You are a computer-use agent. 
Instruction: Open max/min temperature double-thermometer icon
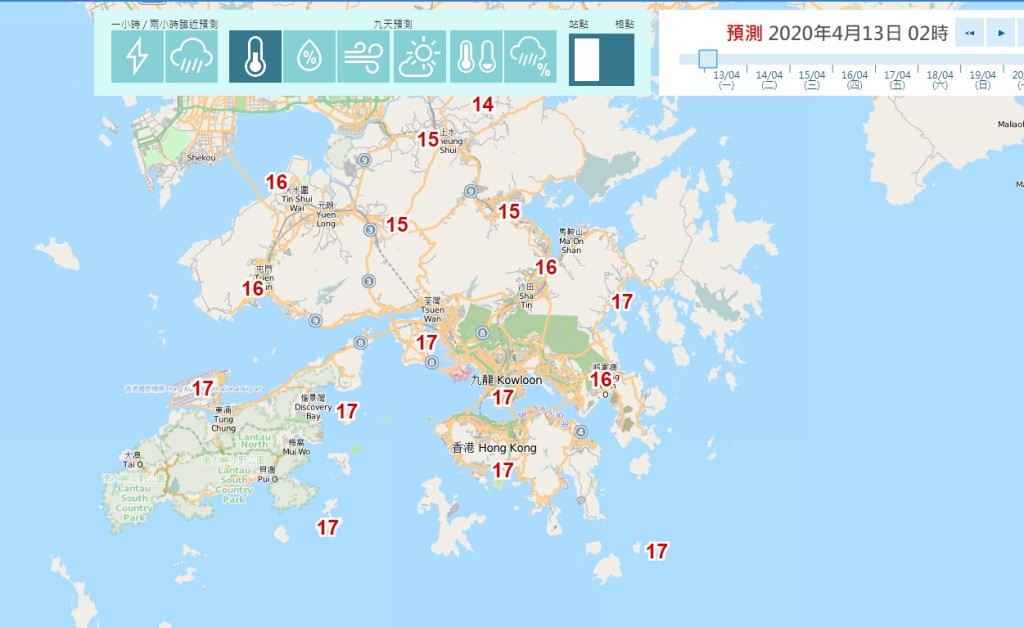coord(476,57)
